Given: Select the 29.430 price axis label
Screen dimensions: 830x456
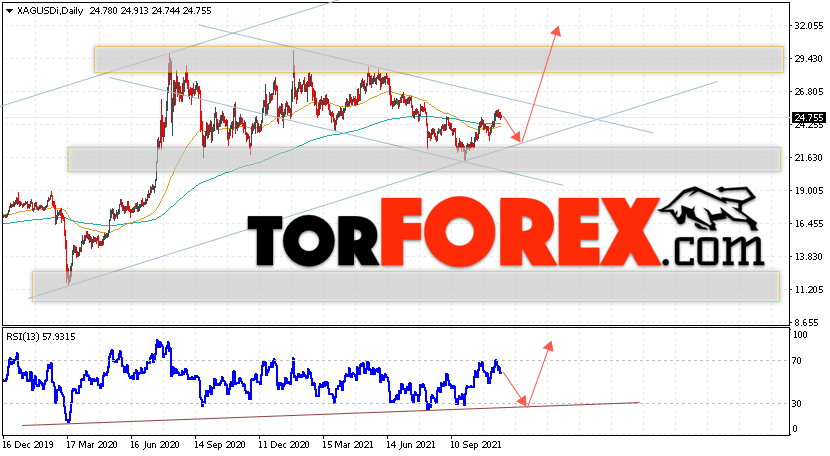Looking at the screenshot, I should 809,59.
